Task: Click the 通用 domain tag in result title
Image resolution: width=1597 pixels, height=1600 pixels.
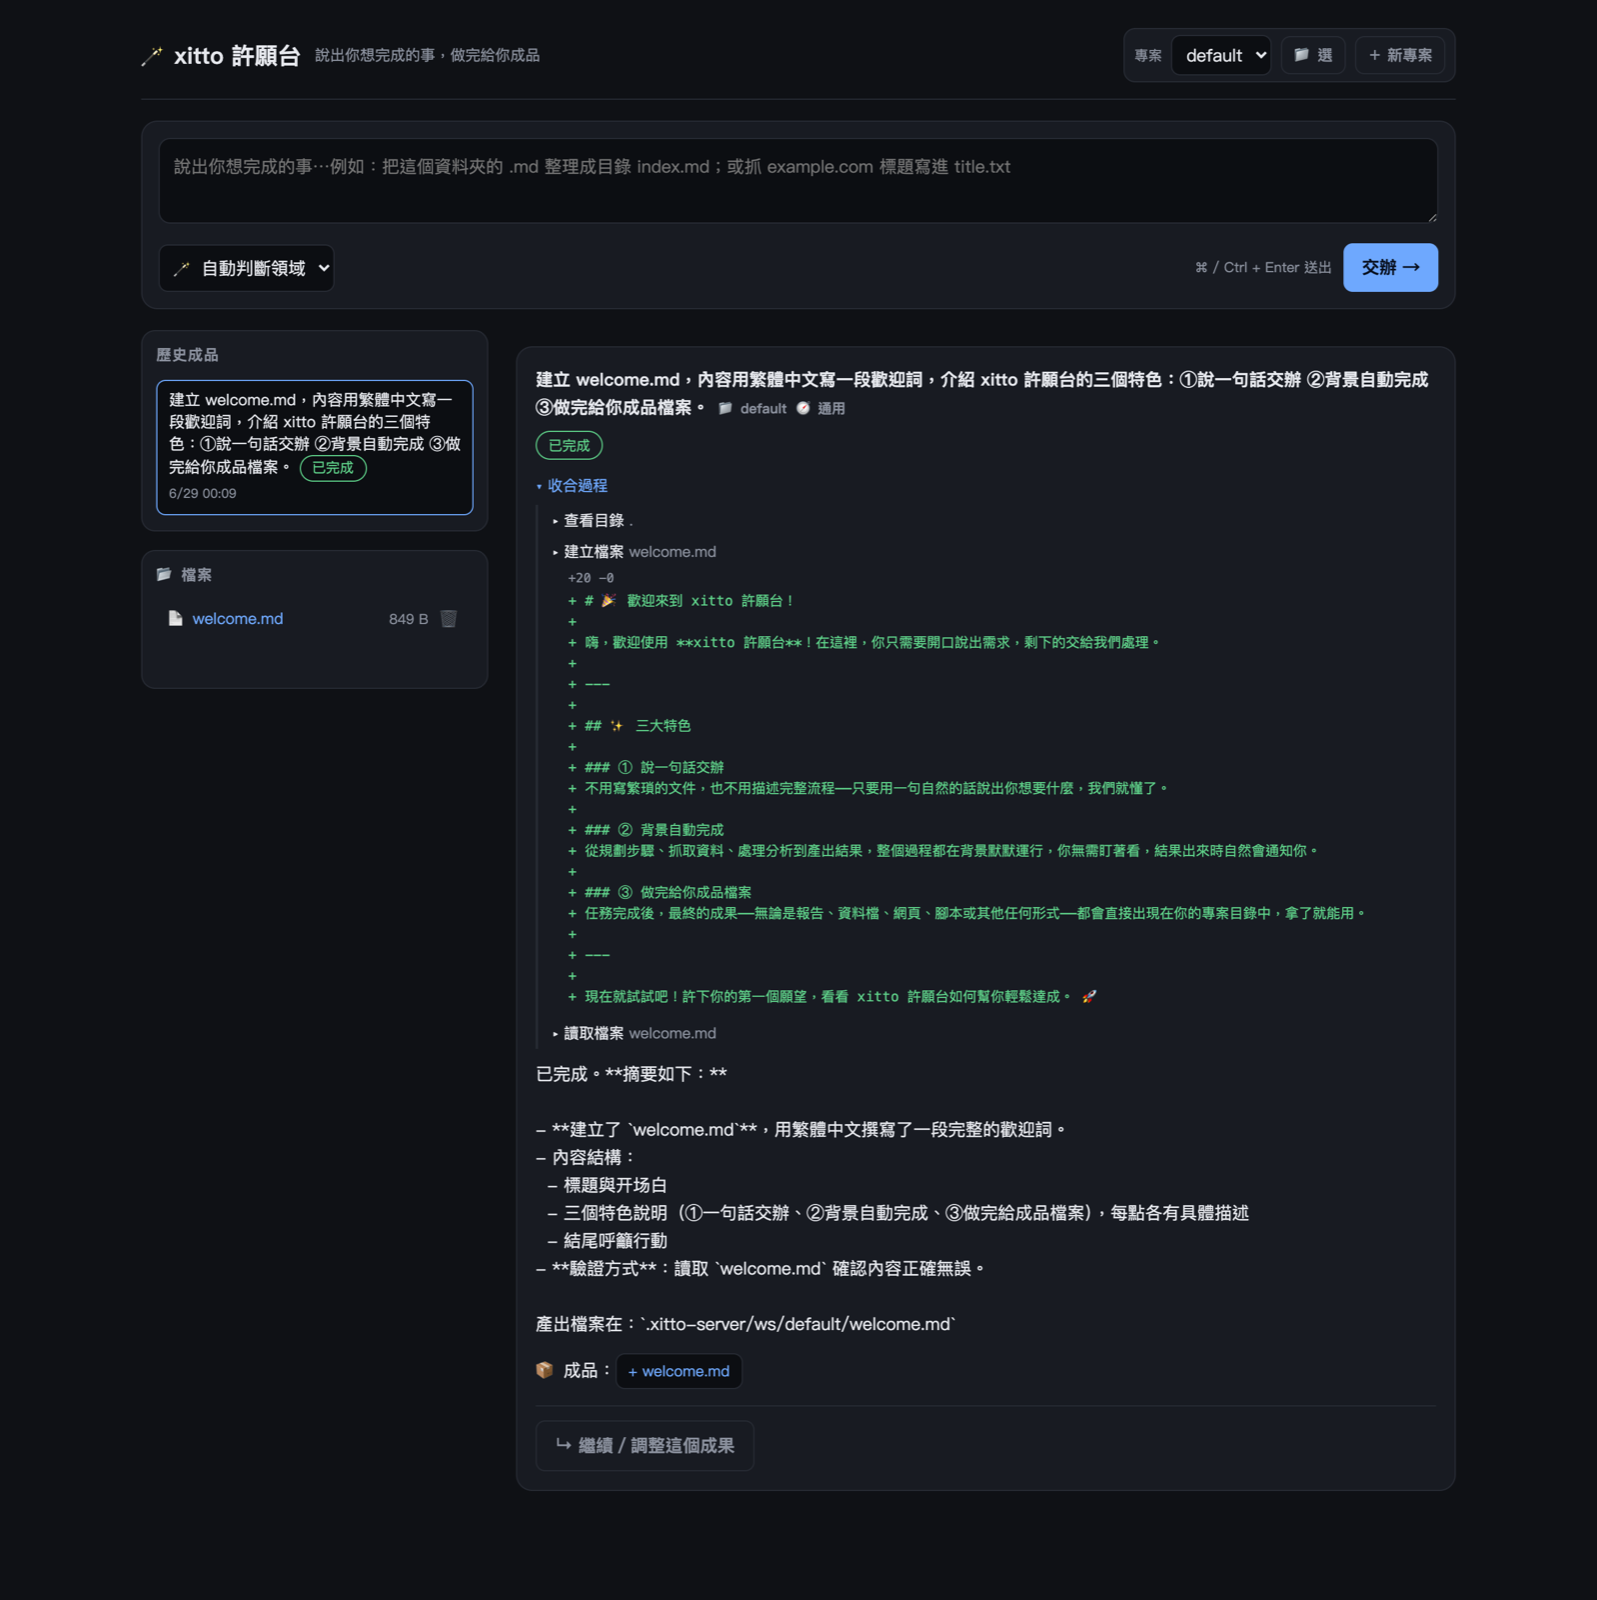Action: pos(821,408)
